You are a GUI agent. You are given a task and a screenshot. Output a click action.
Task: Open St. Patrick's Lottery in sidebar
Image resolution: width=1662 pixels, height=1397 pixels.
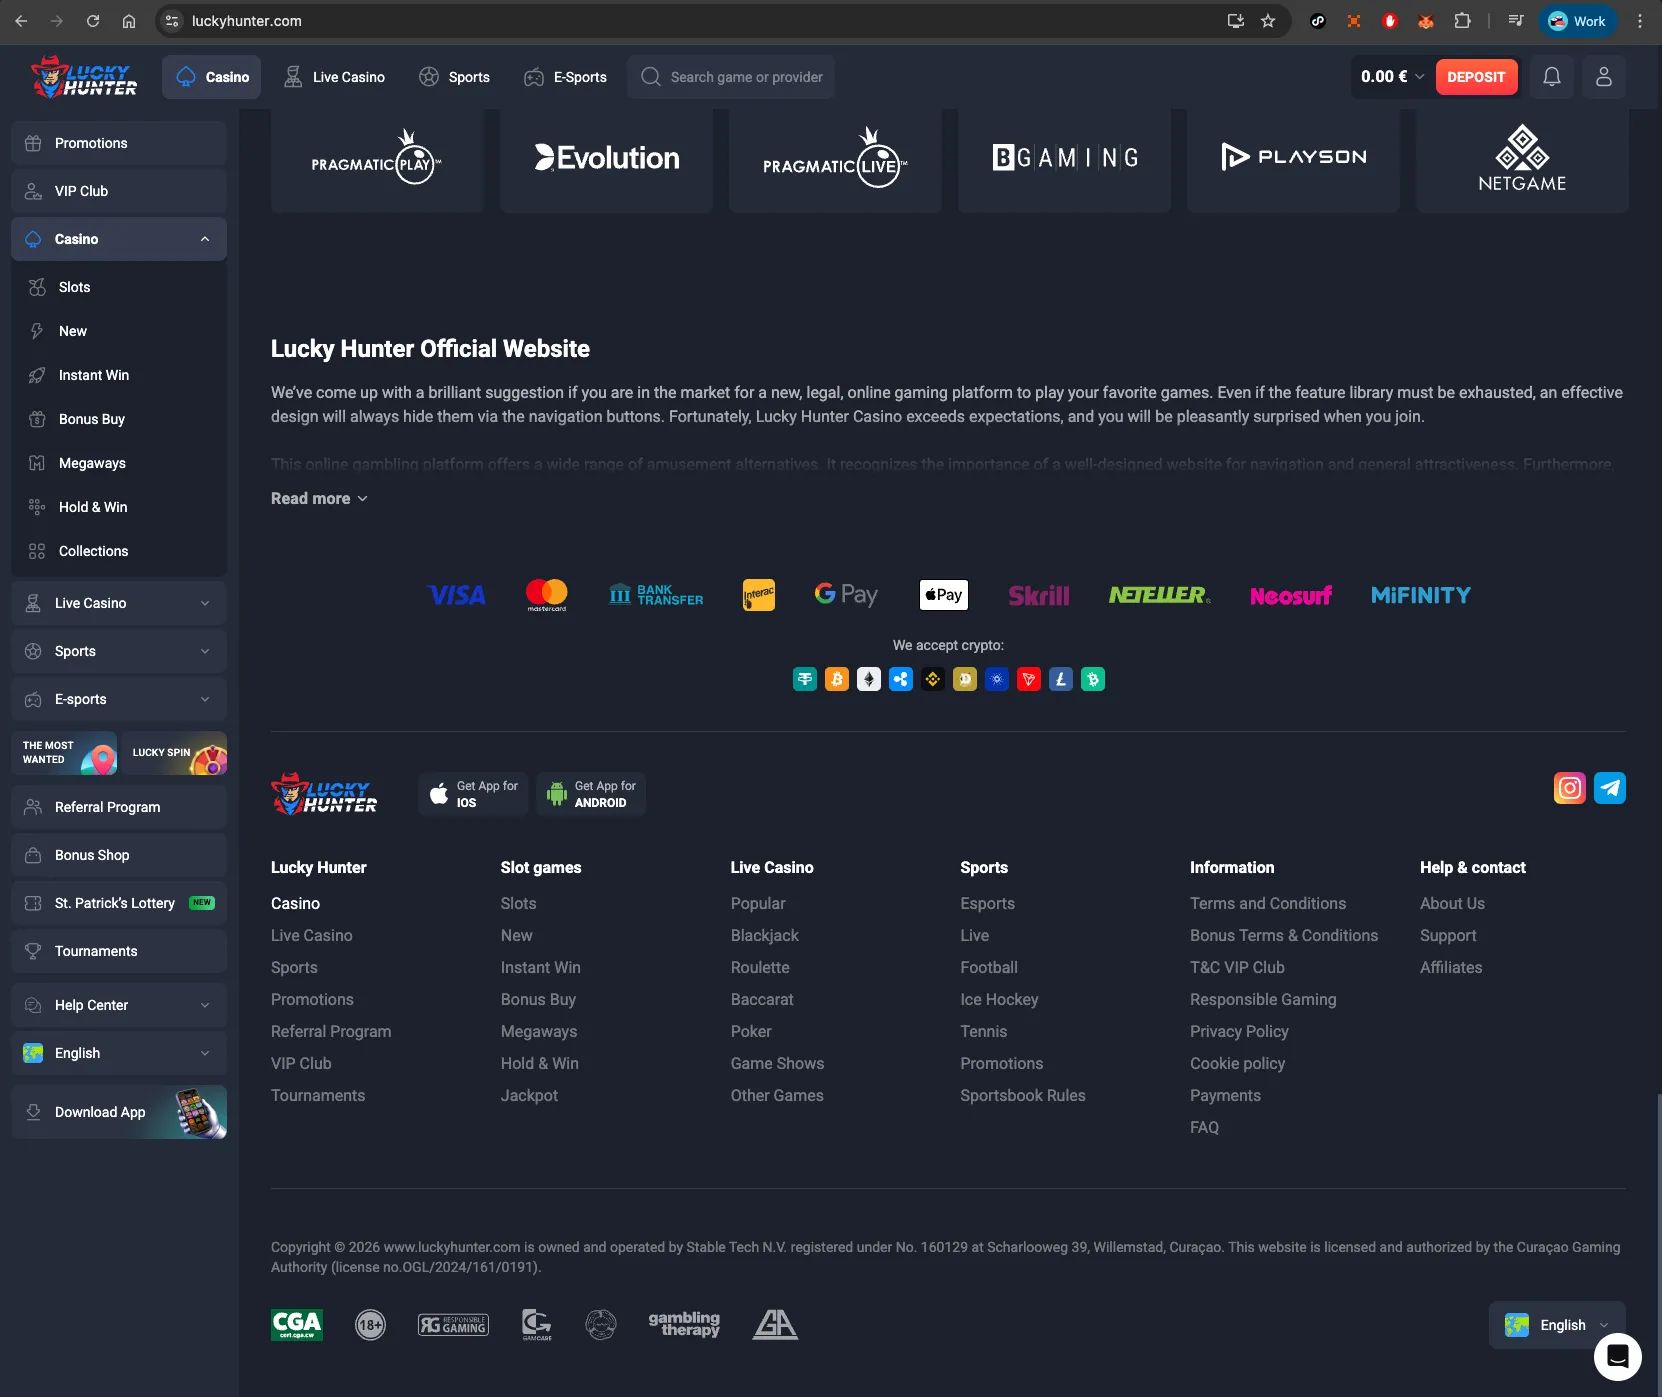pyautogui.click(x=119, y=903)
